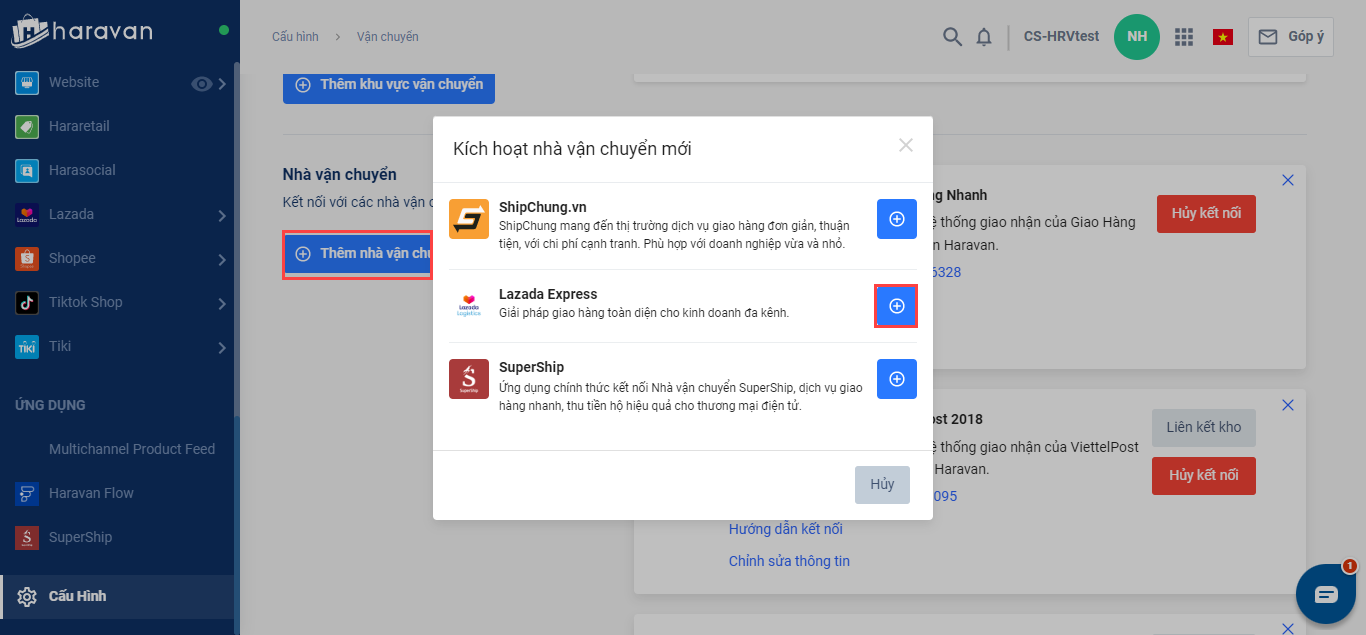Screen dimensions: 1366x635
Task: Add SuperShip carrier plus button
Action: point(897,379)
